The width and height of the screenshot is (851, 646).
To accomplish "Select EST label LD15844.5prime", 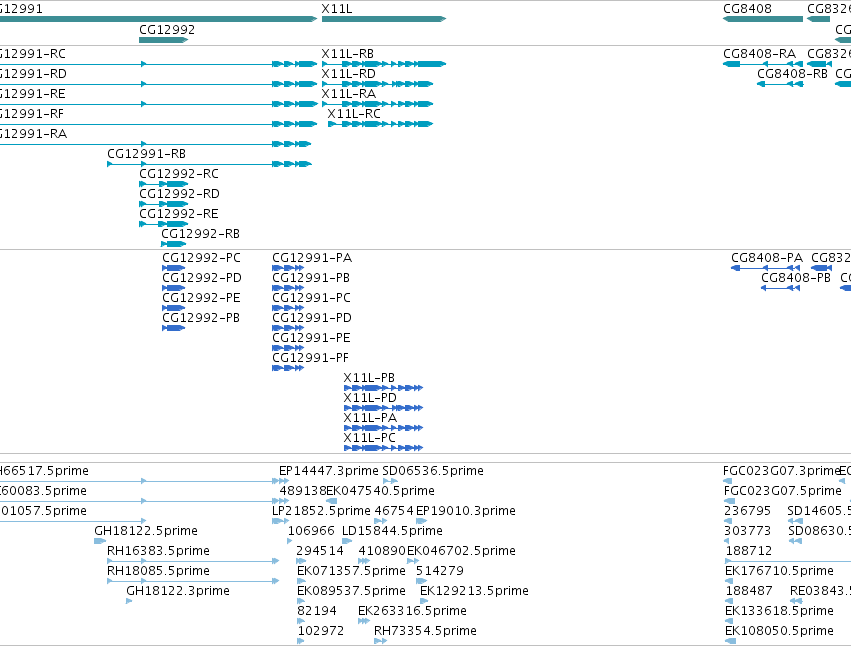I will click(x=392, y=531).
